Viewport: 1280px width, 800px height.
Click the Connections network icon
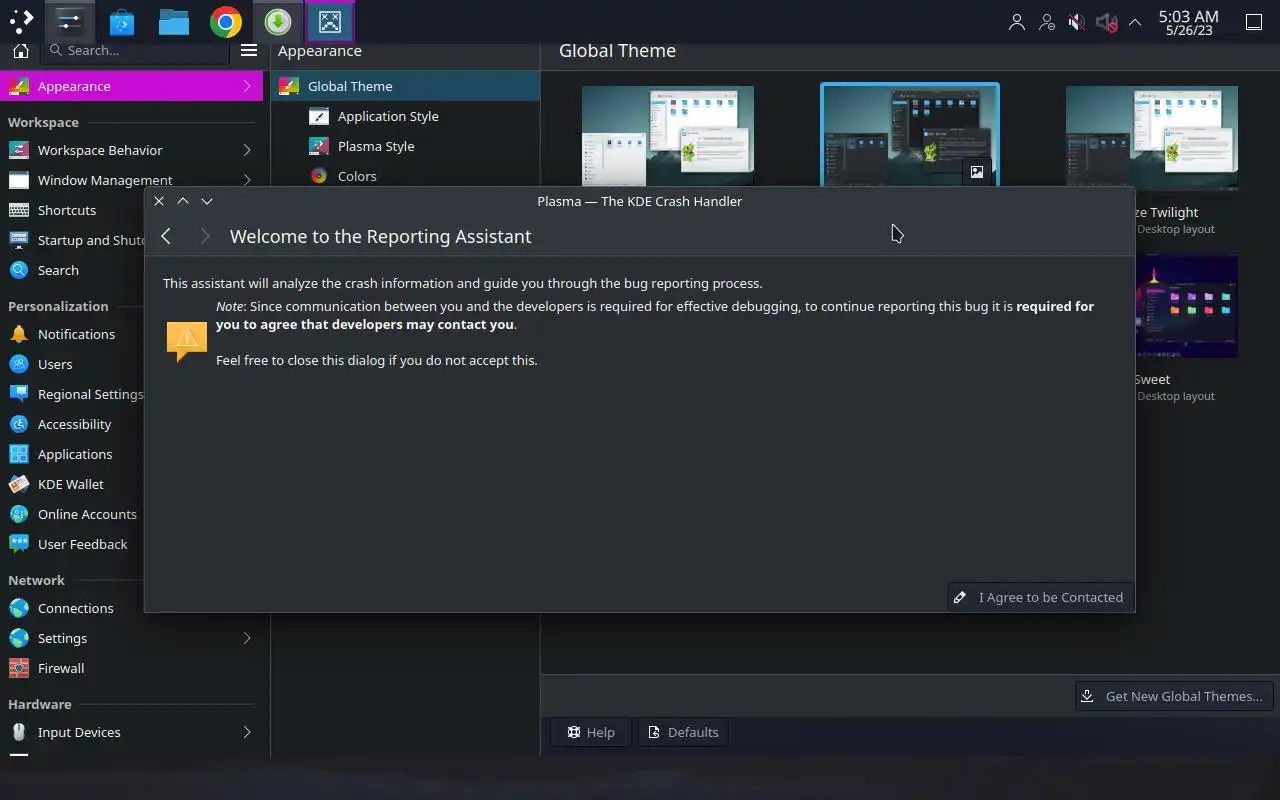point(18,608)
